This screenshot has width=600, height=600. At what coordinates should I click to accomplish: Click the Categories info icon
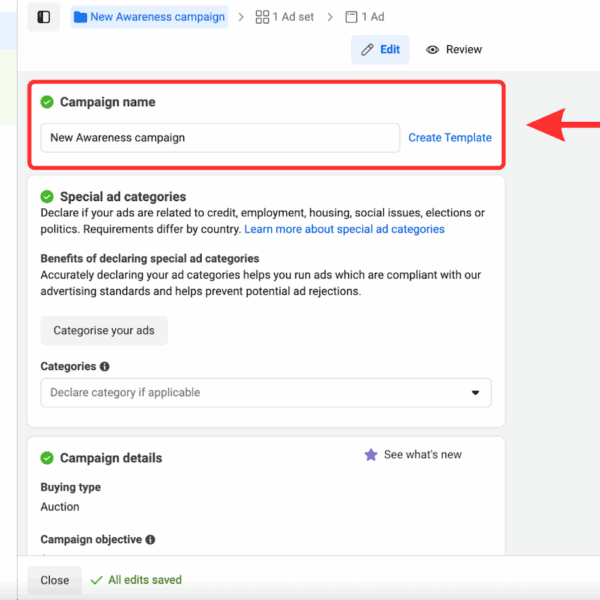(105, 367)
